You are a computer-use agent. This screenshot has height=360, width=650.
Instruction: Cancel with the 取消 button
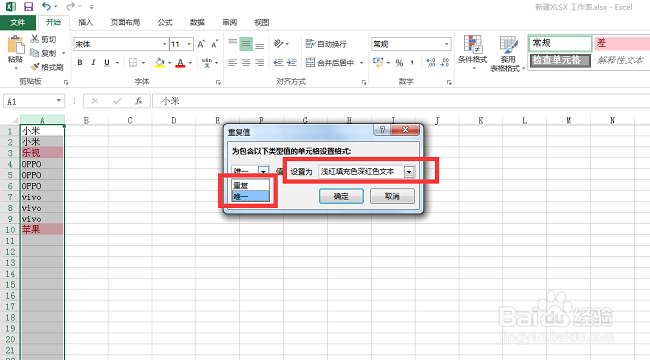coord(392,196)
